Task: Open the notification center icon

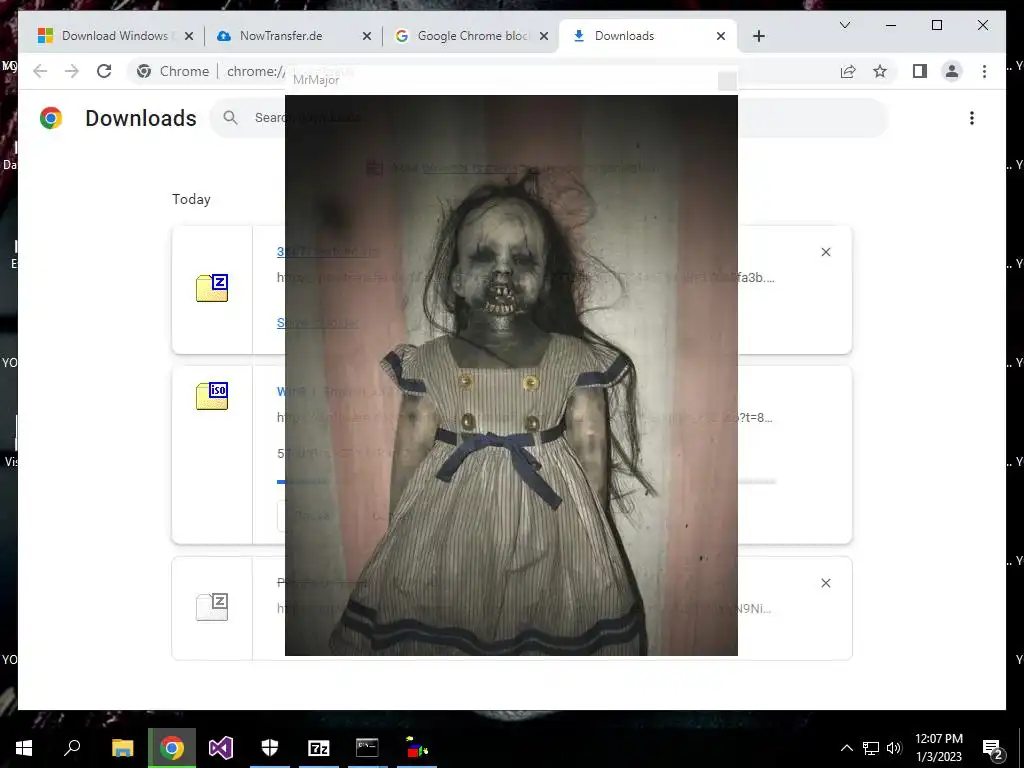Action: [993, 748]
